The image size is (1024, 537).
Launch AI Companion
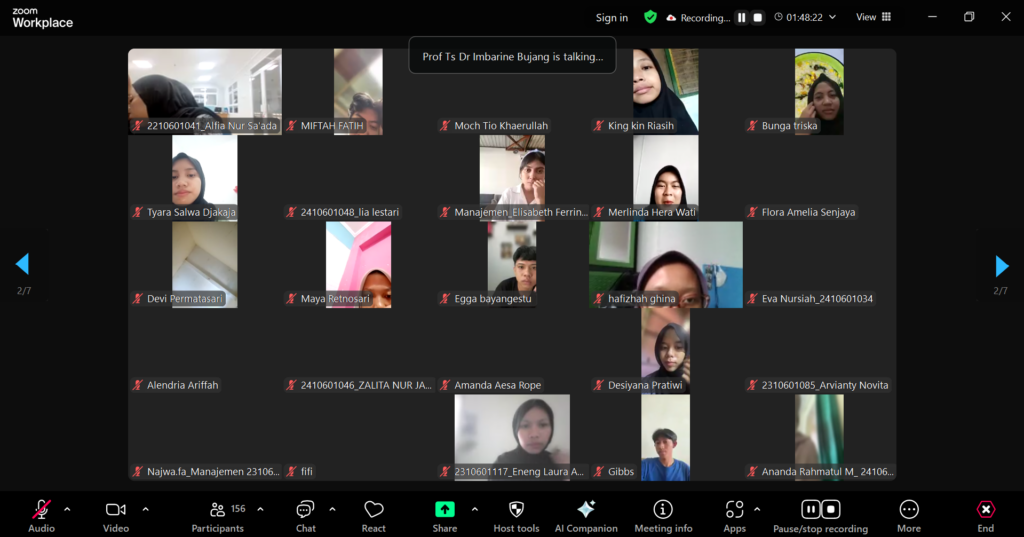pyautogui.click(x=586, y=515)
